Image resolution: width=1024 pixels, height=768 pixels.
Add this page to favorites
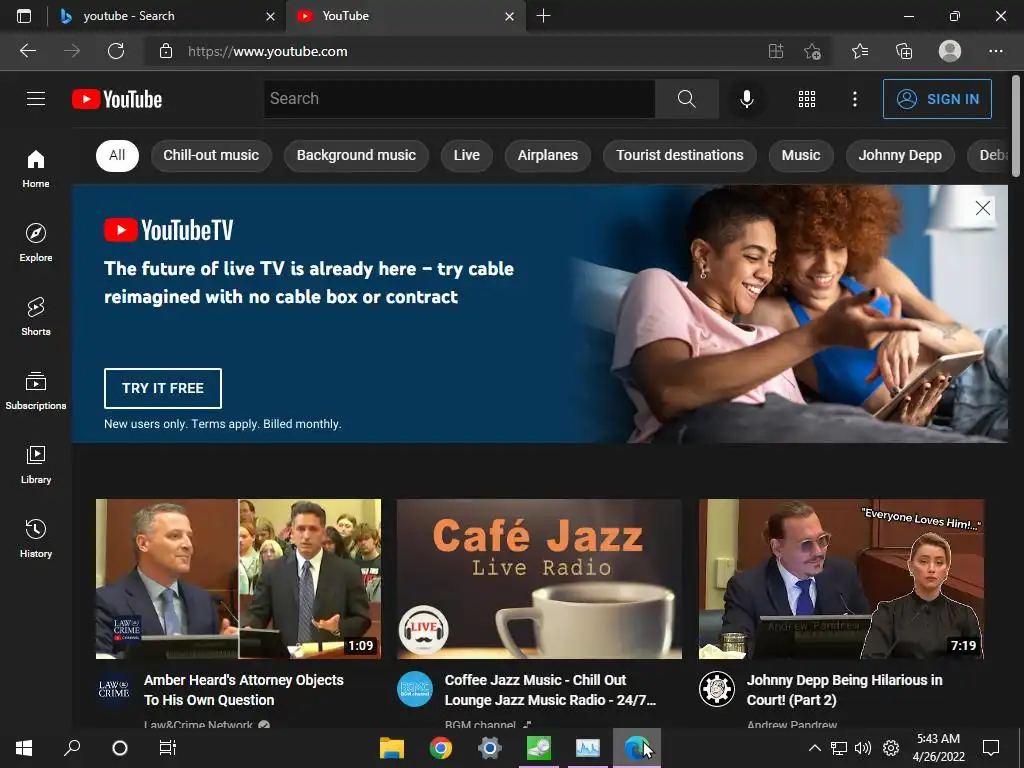coord(812,51)
